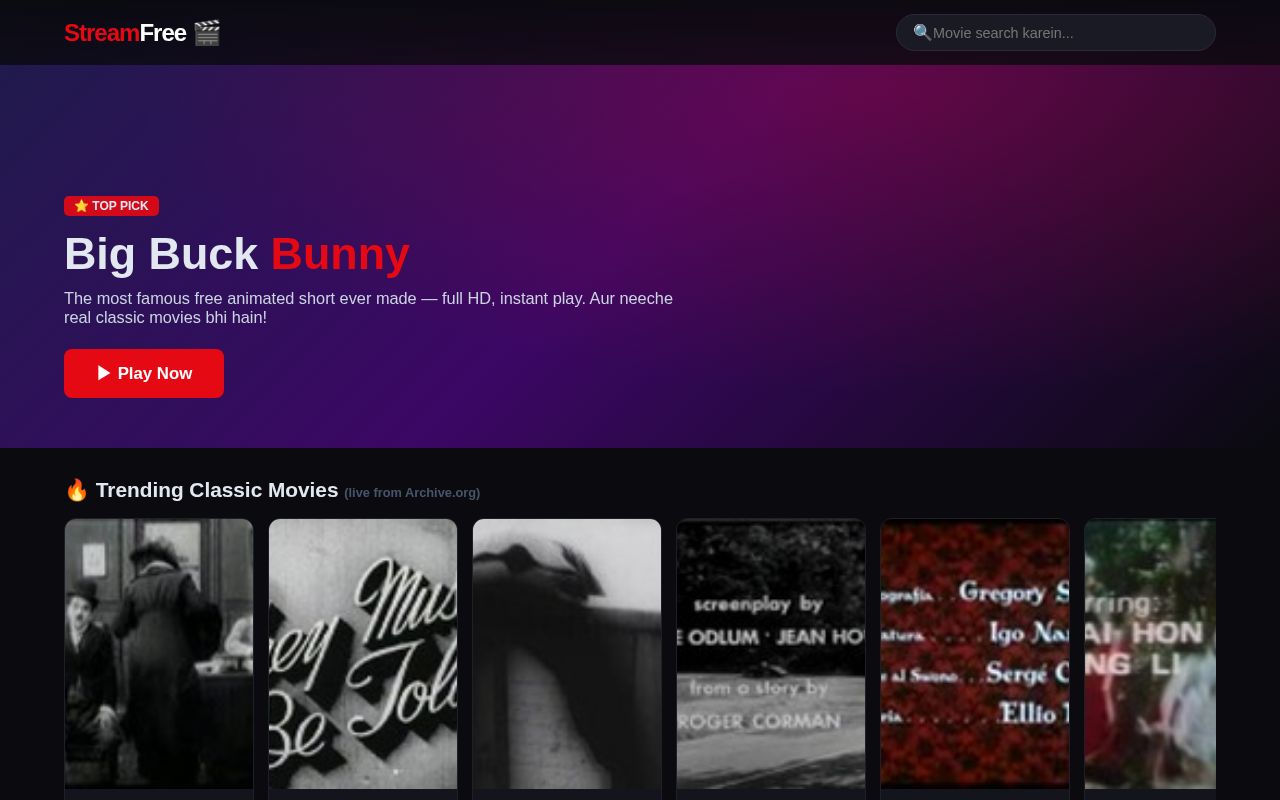Click the Trending Classic Movies heading
This screenshot has width=1280, height=800.
pyautogui.click(x=217, y=490)
